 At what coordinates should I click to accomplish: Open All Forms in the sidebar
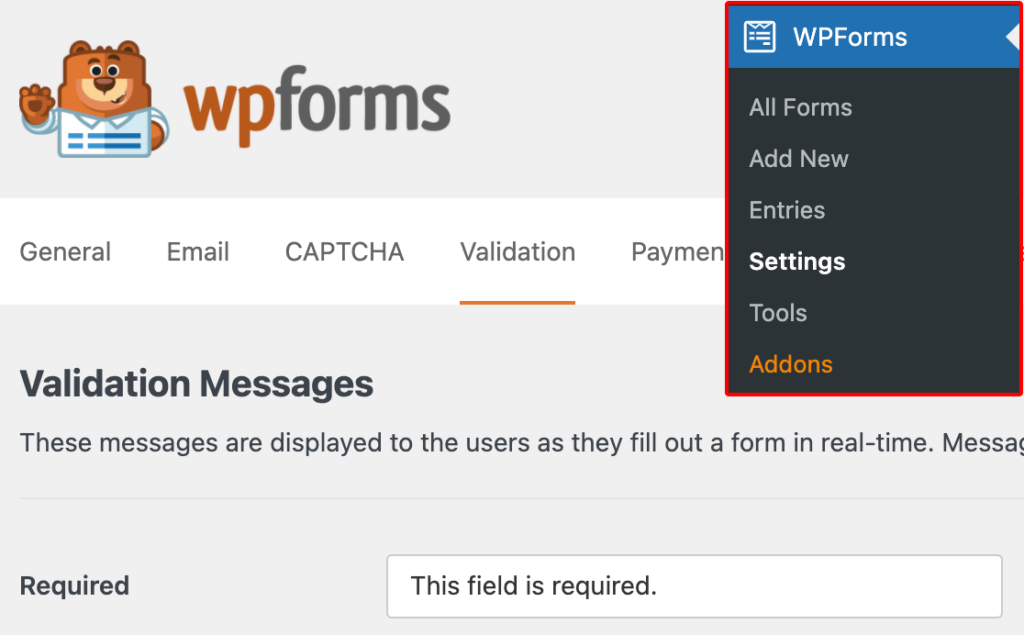(800, 107)
